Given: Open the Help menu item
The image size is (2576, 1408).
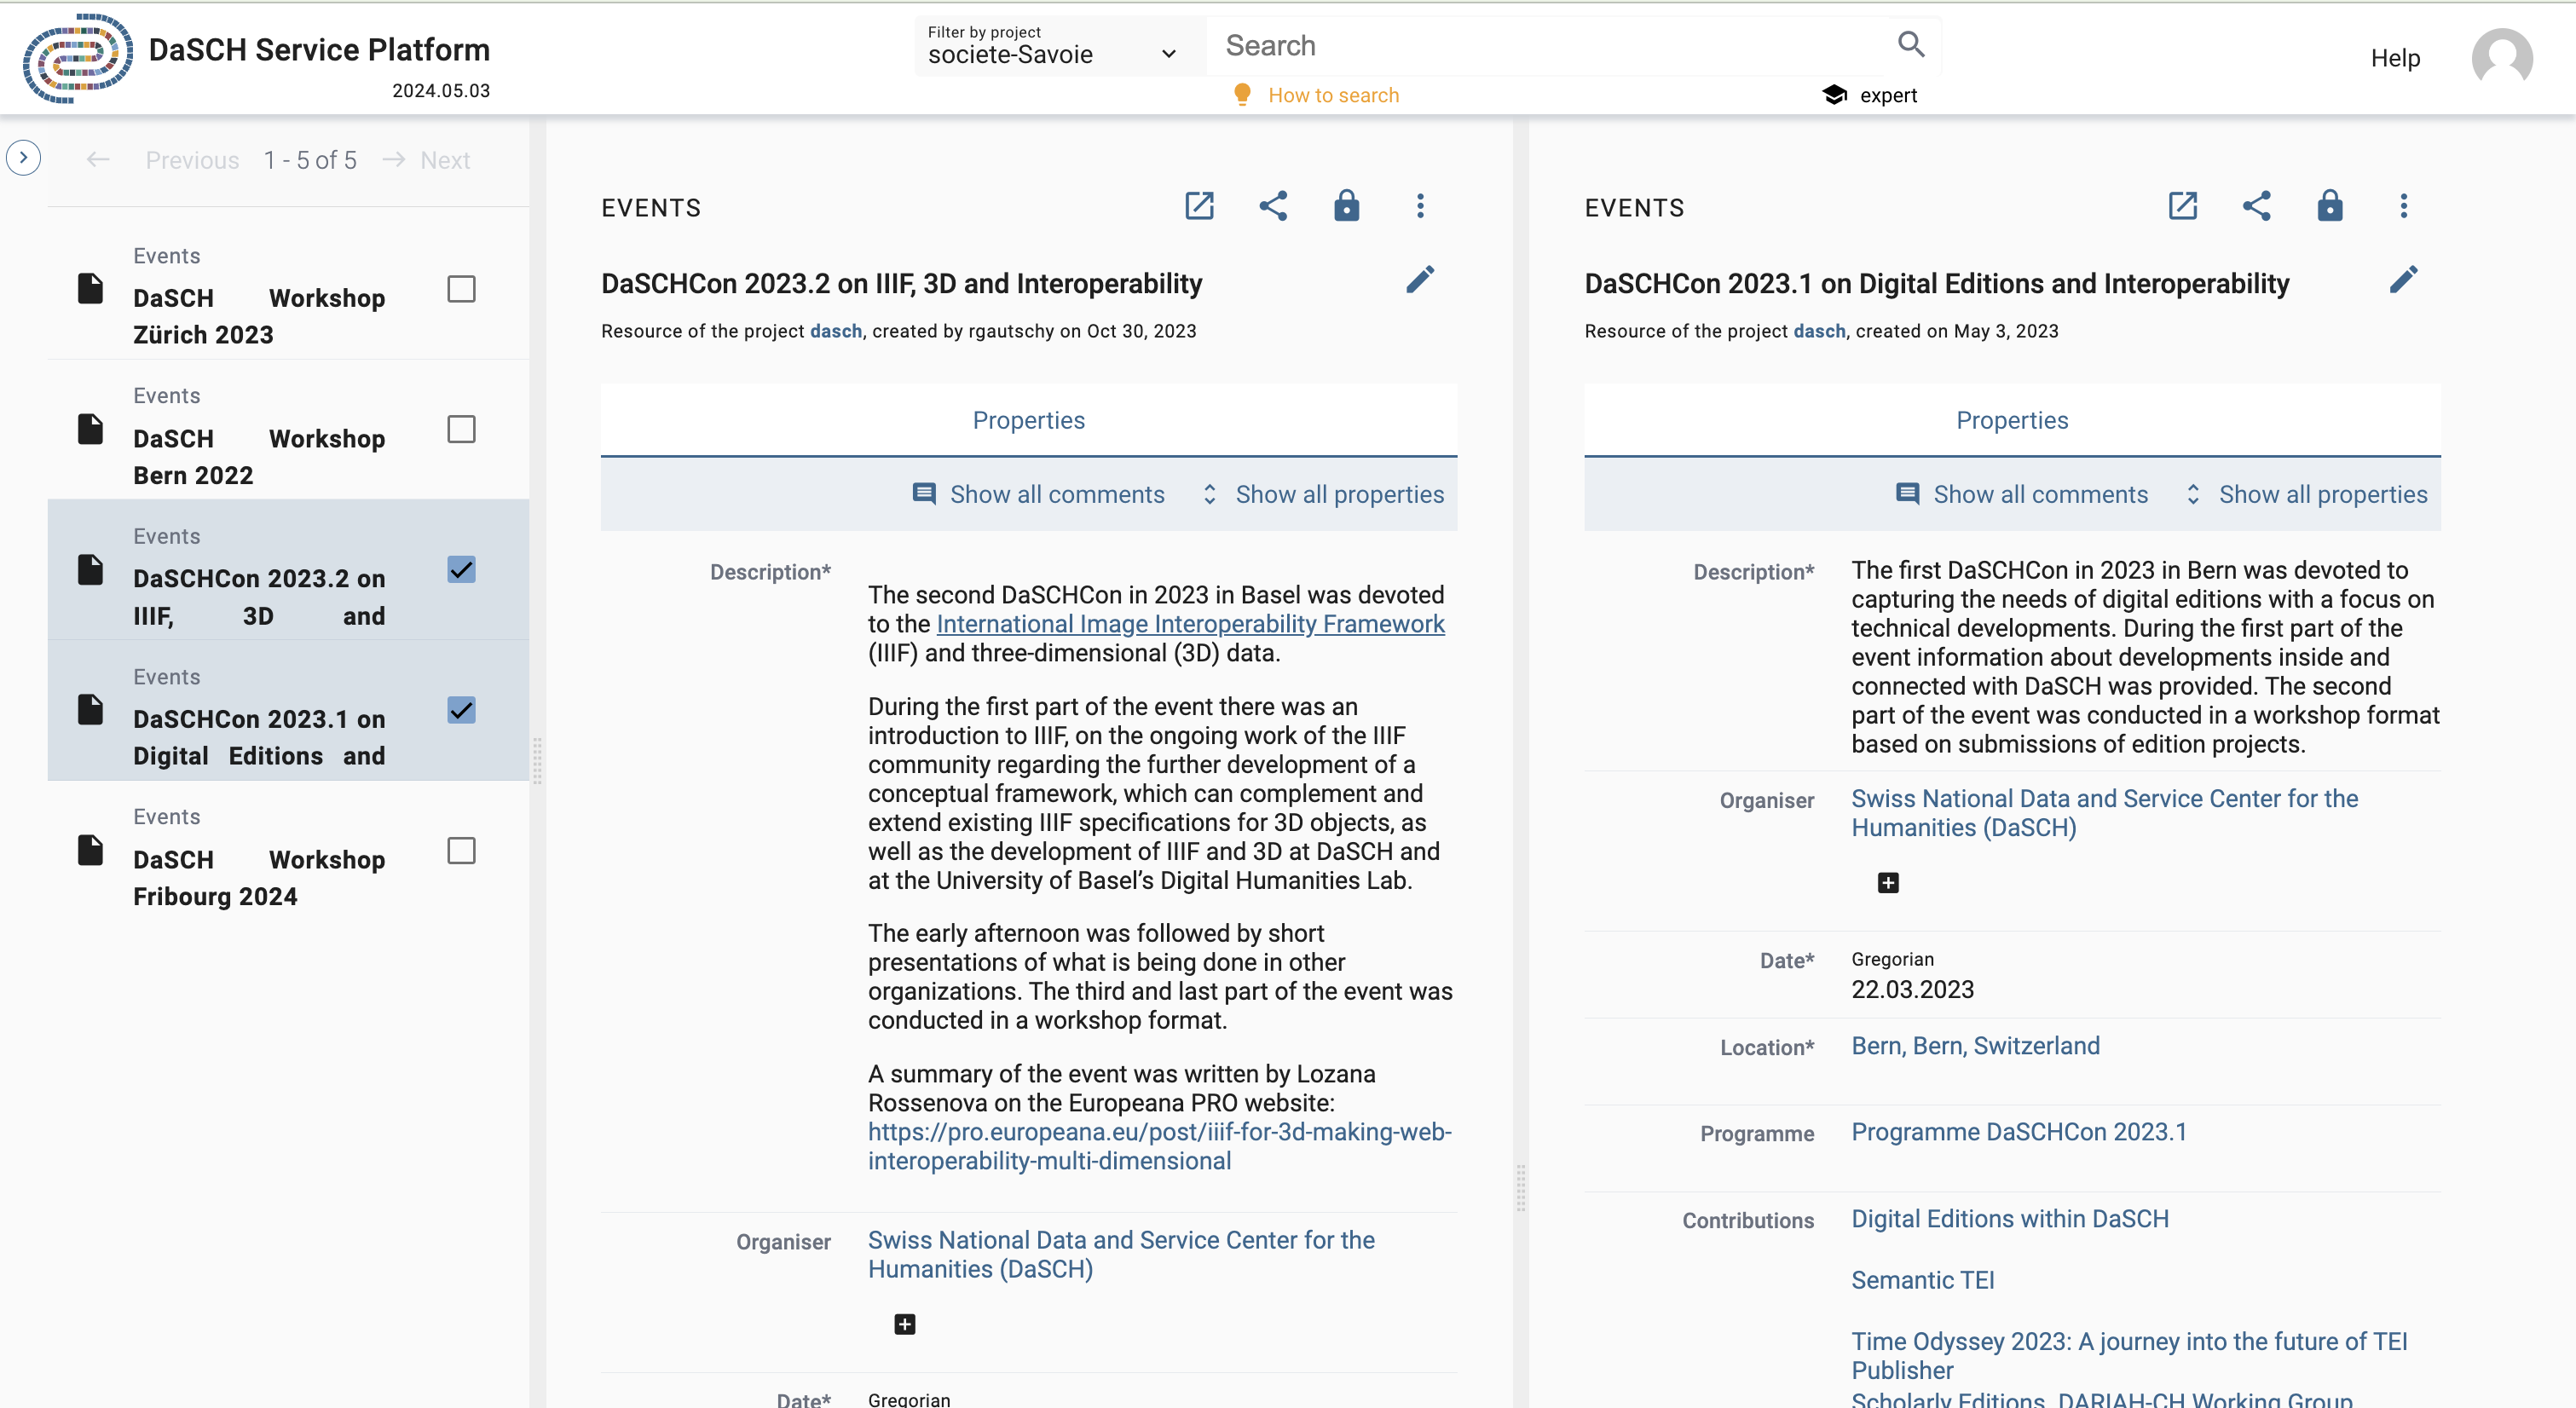Looking at the screenshot, I should click(x=2396, y=58).
